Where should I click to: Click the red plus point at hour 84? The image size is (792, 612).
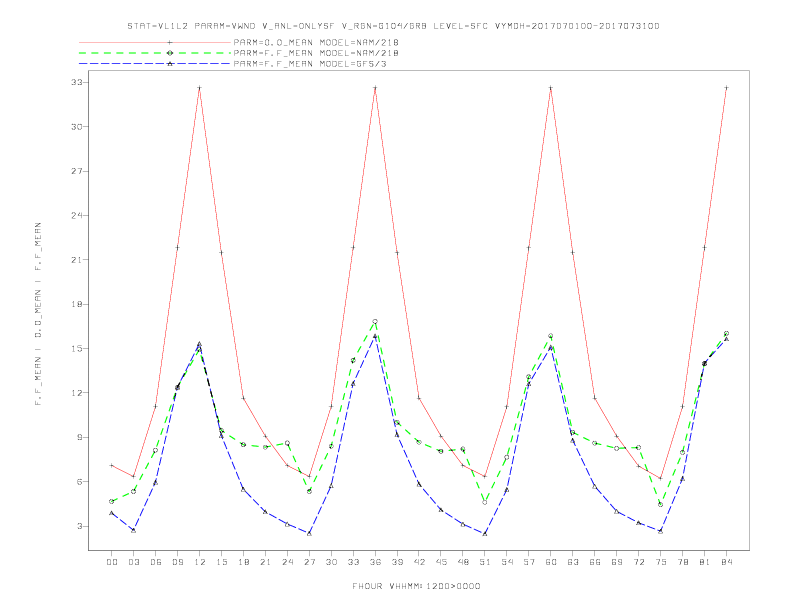tap(726, 88)
